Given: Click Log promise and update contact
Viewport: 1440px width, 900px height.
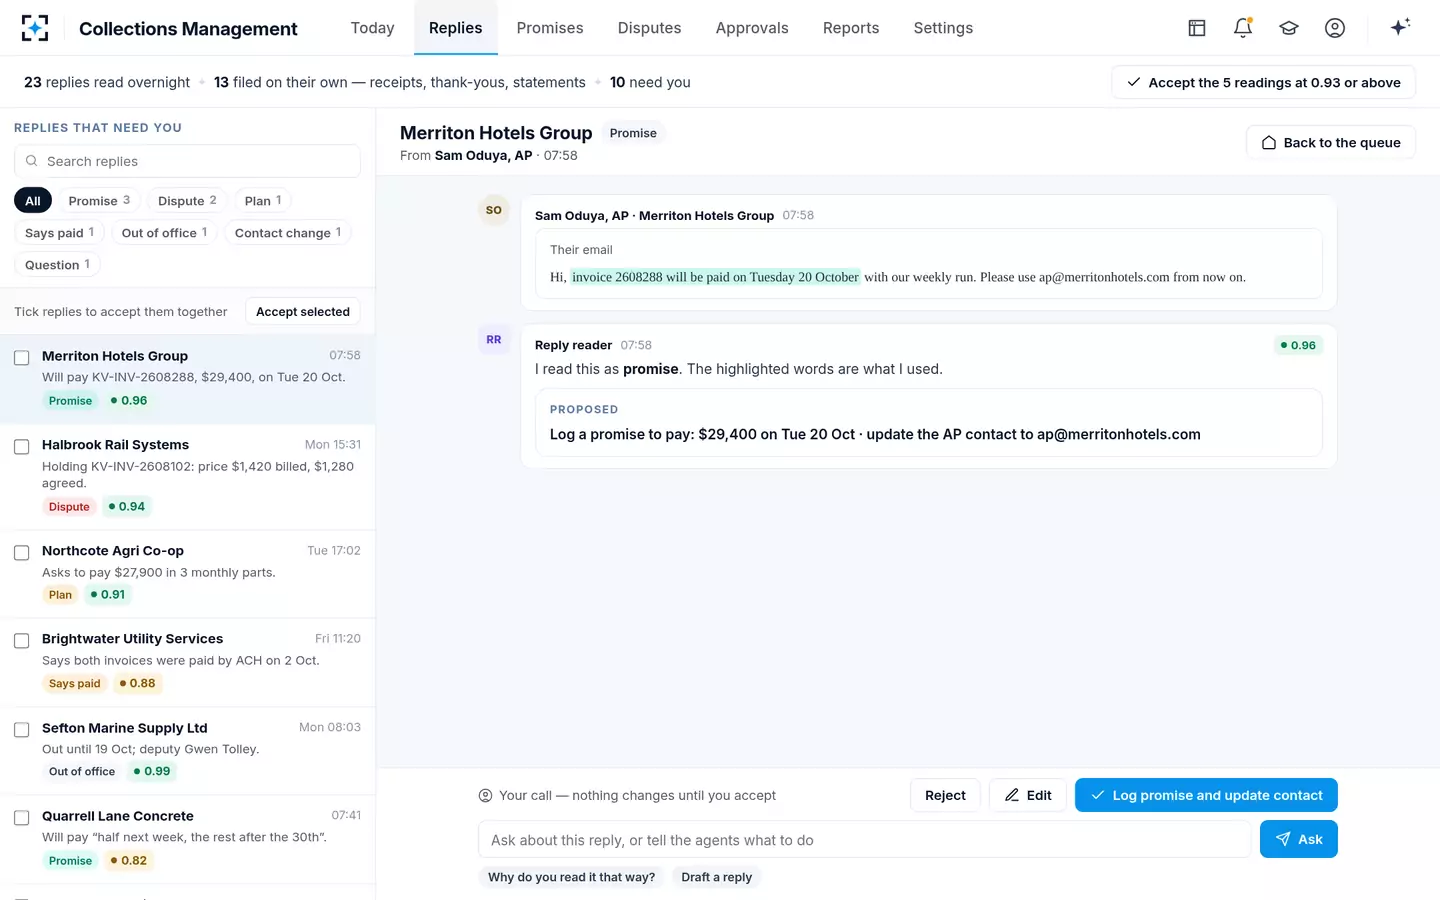Looking at the screenshot, I should tap(1206, 795).
